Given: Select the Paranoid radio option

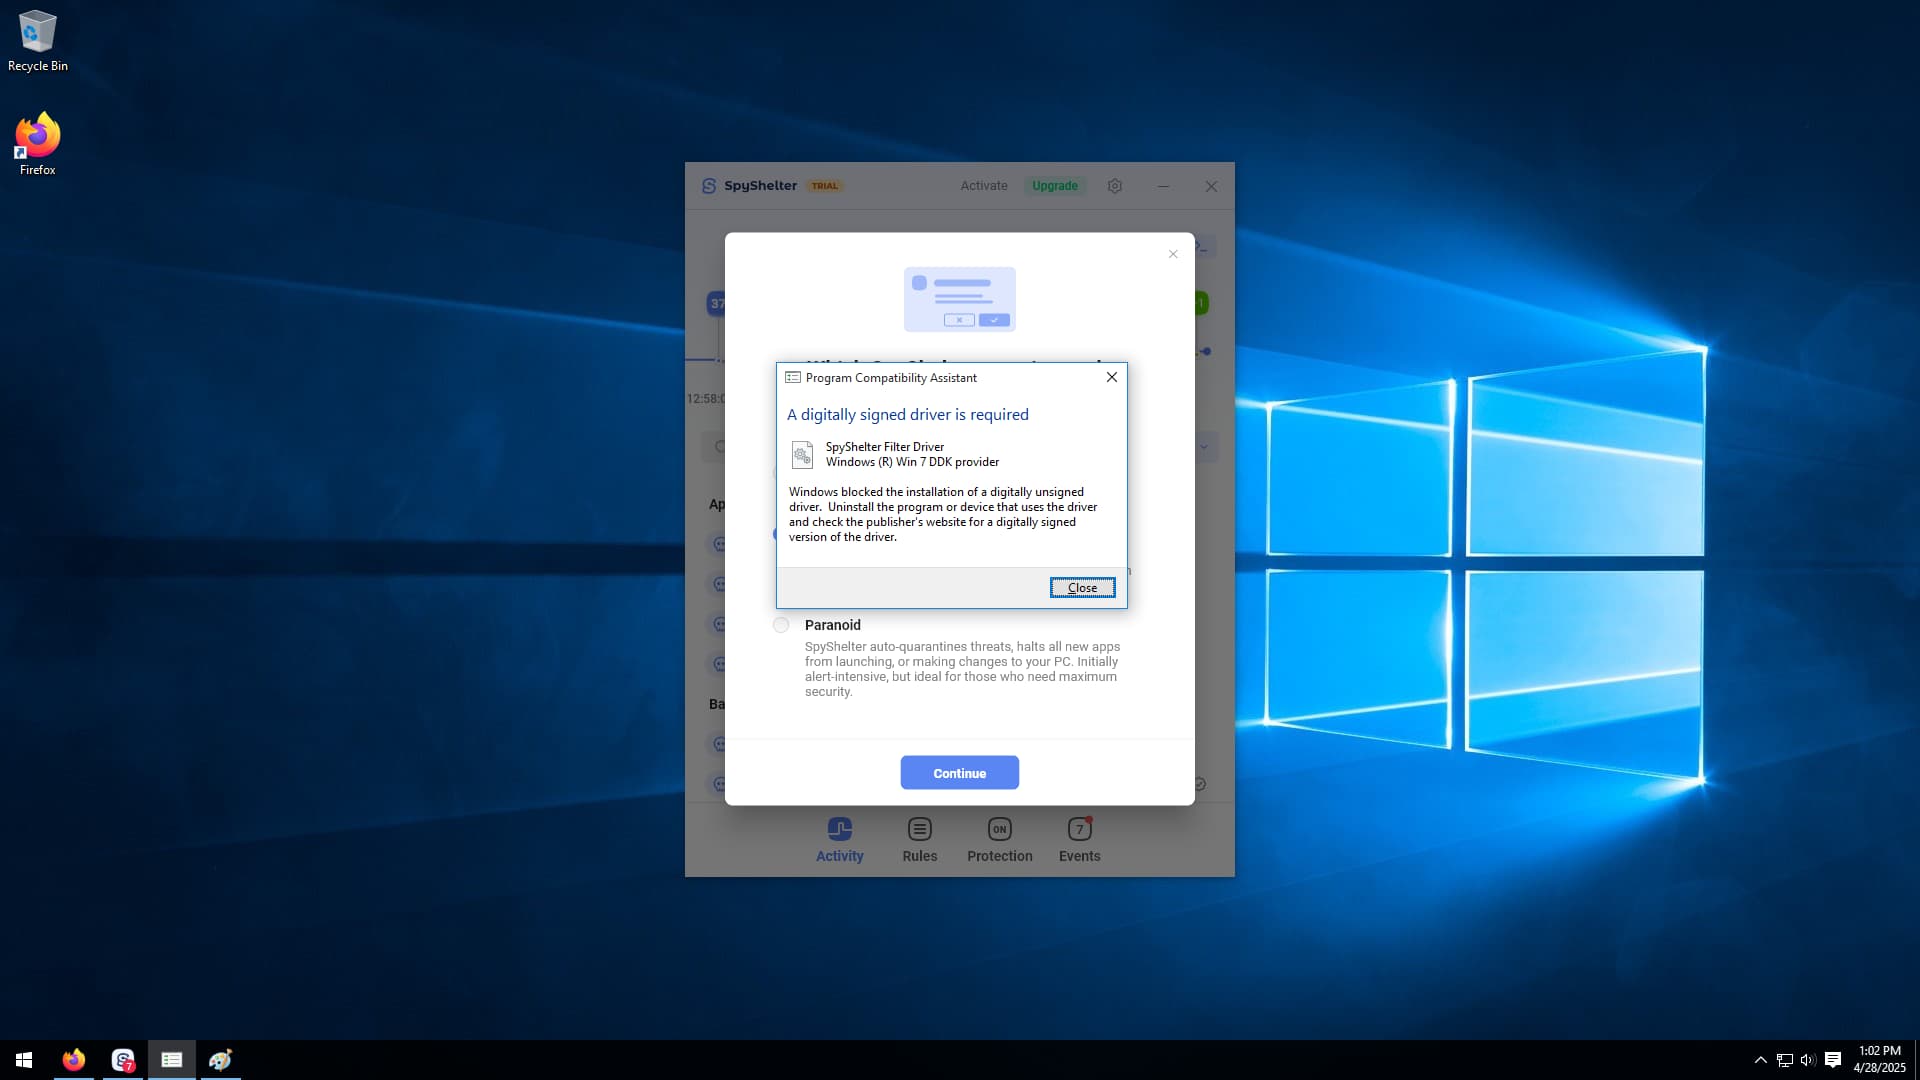Looking at the screenshot, I should tap(781, 625).
